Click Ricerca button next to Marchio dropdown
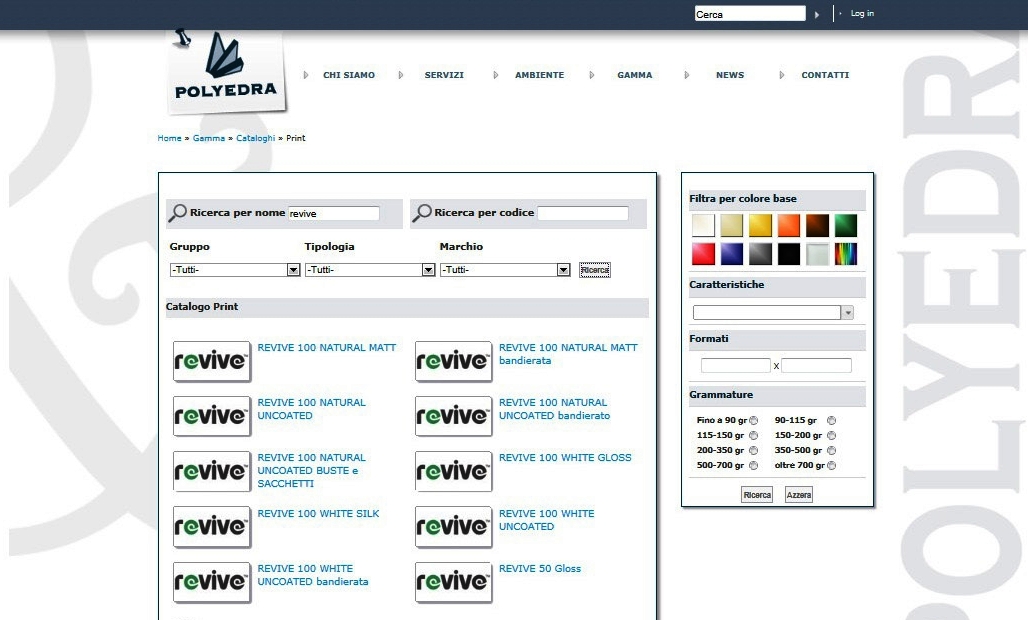 click(595, 270)
